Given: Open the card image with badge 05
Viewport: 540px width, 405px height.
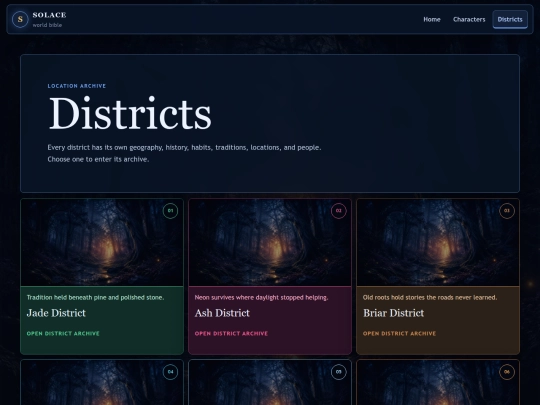Looking at the screenshot, I should pyautogui.click(x=270, y=383).
